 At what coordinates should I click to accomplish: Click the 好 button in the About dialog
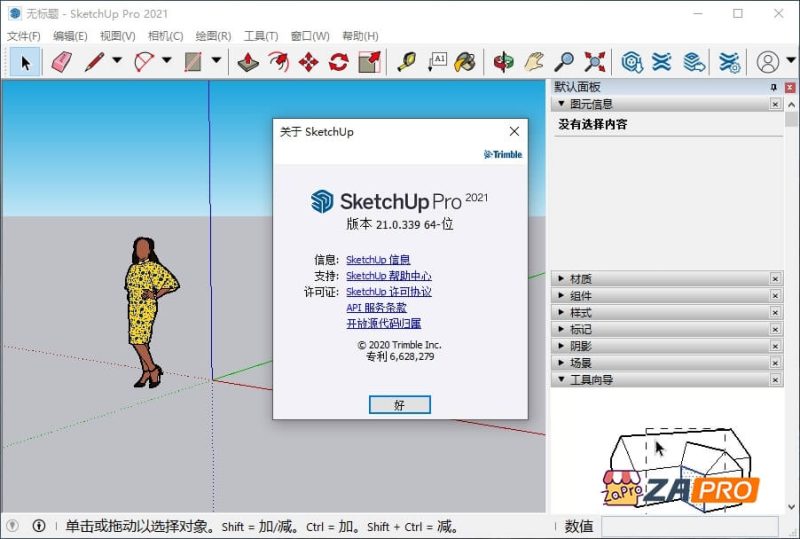(x=399, y=405)
